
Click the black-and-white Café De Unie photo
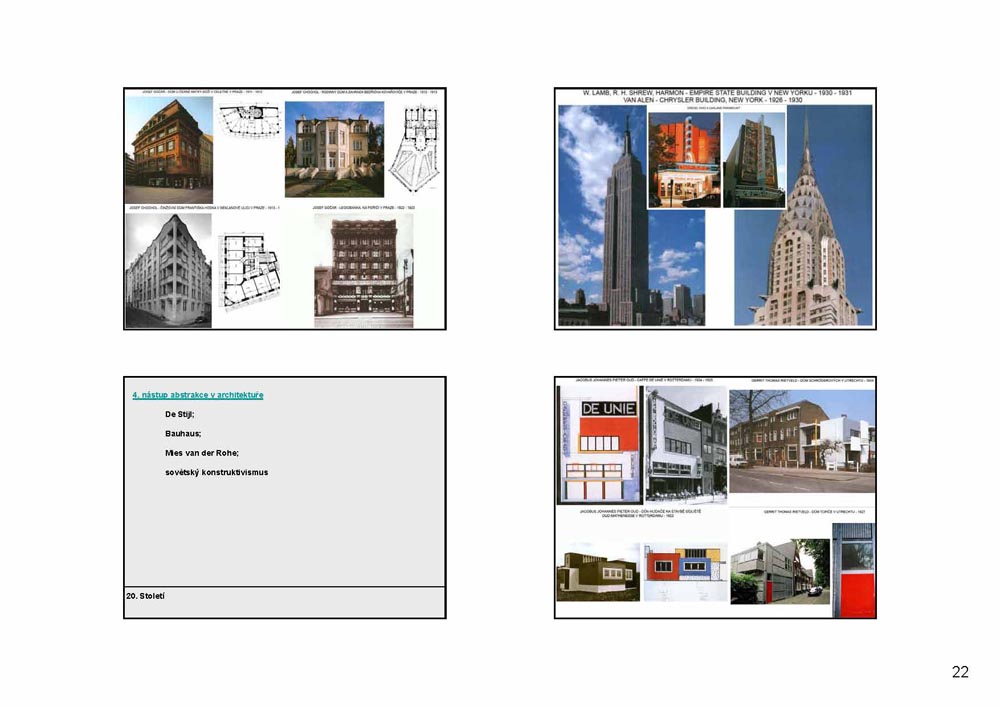point(686,444)
